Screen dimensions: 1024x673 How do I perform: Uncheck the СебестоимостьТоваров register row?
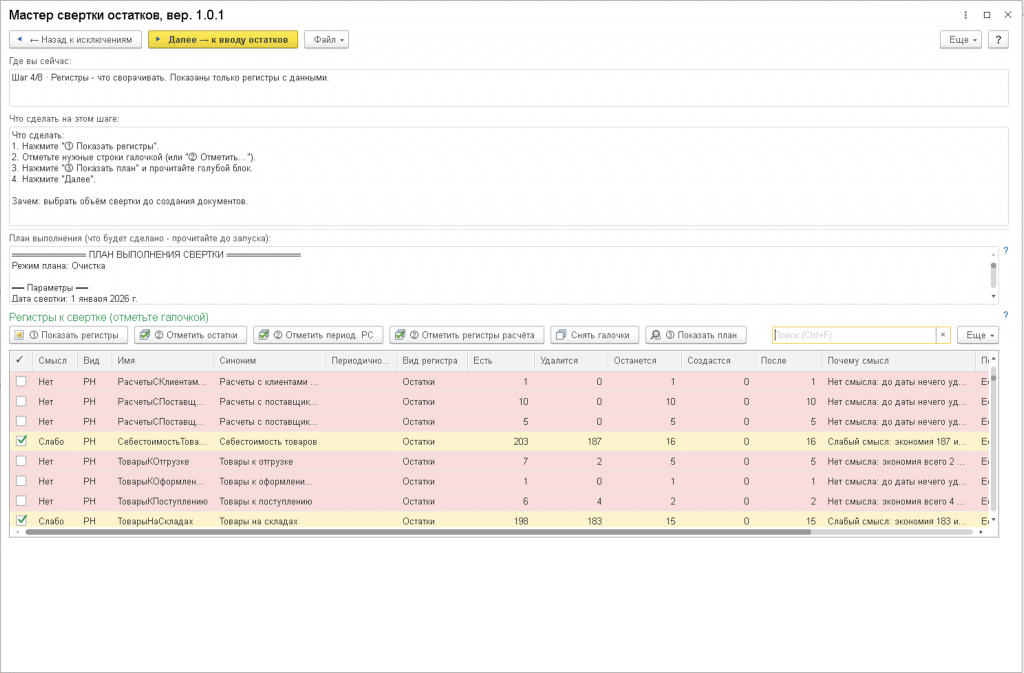[22, 441]
